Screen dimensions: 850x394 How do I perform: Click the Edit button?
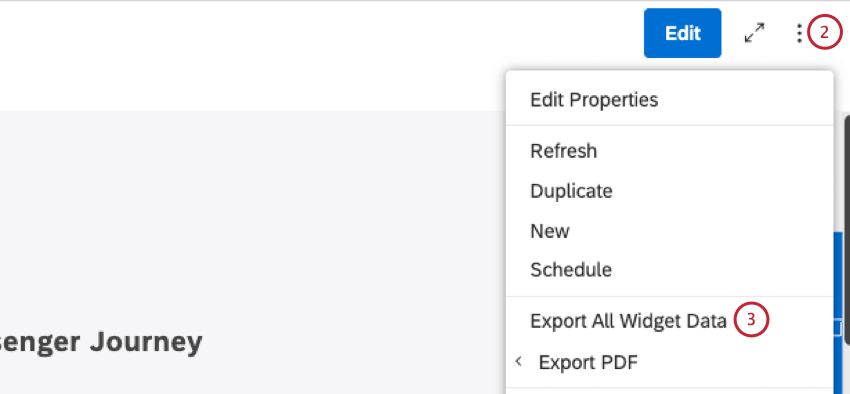pyautogui.click(x=682, y=33)
